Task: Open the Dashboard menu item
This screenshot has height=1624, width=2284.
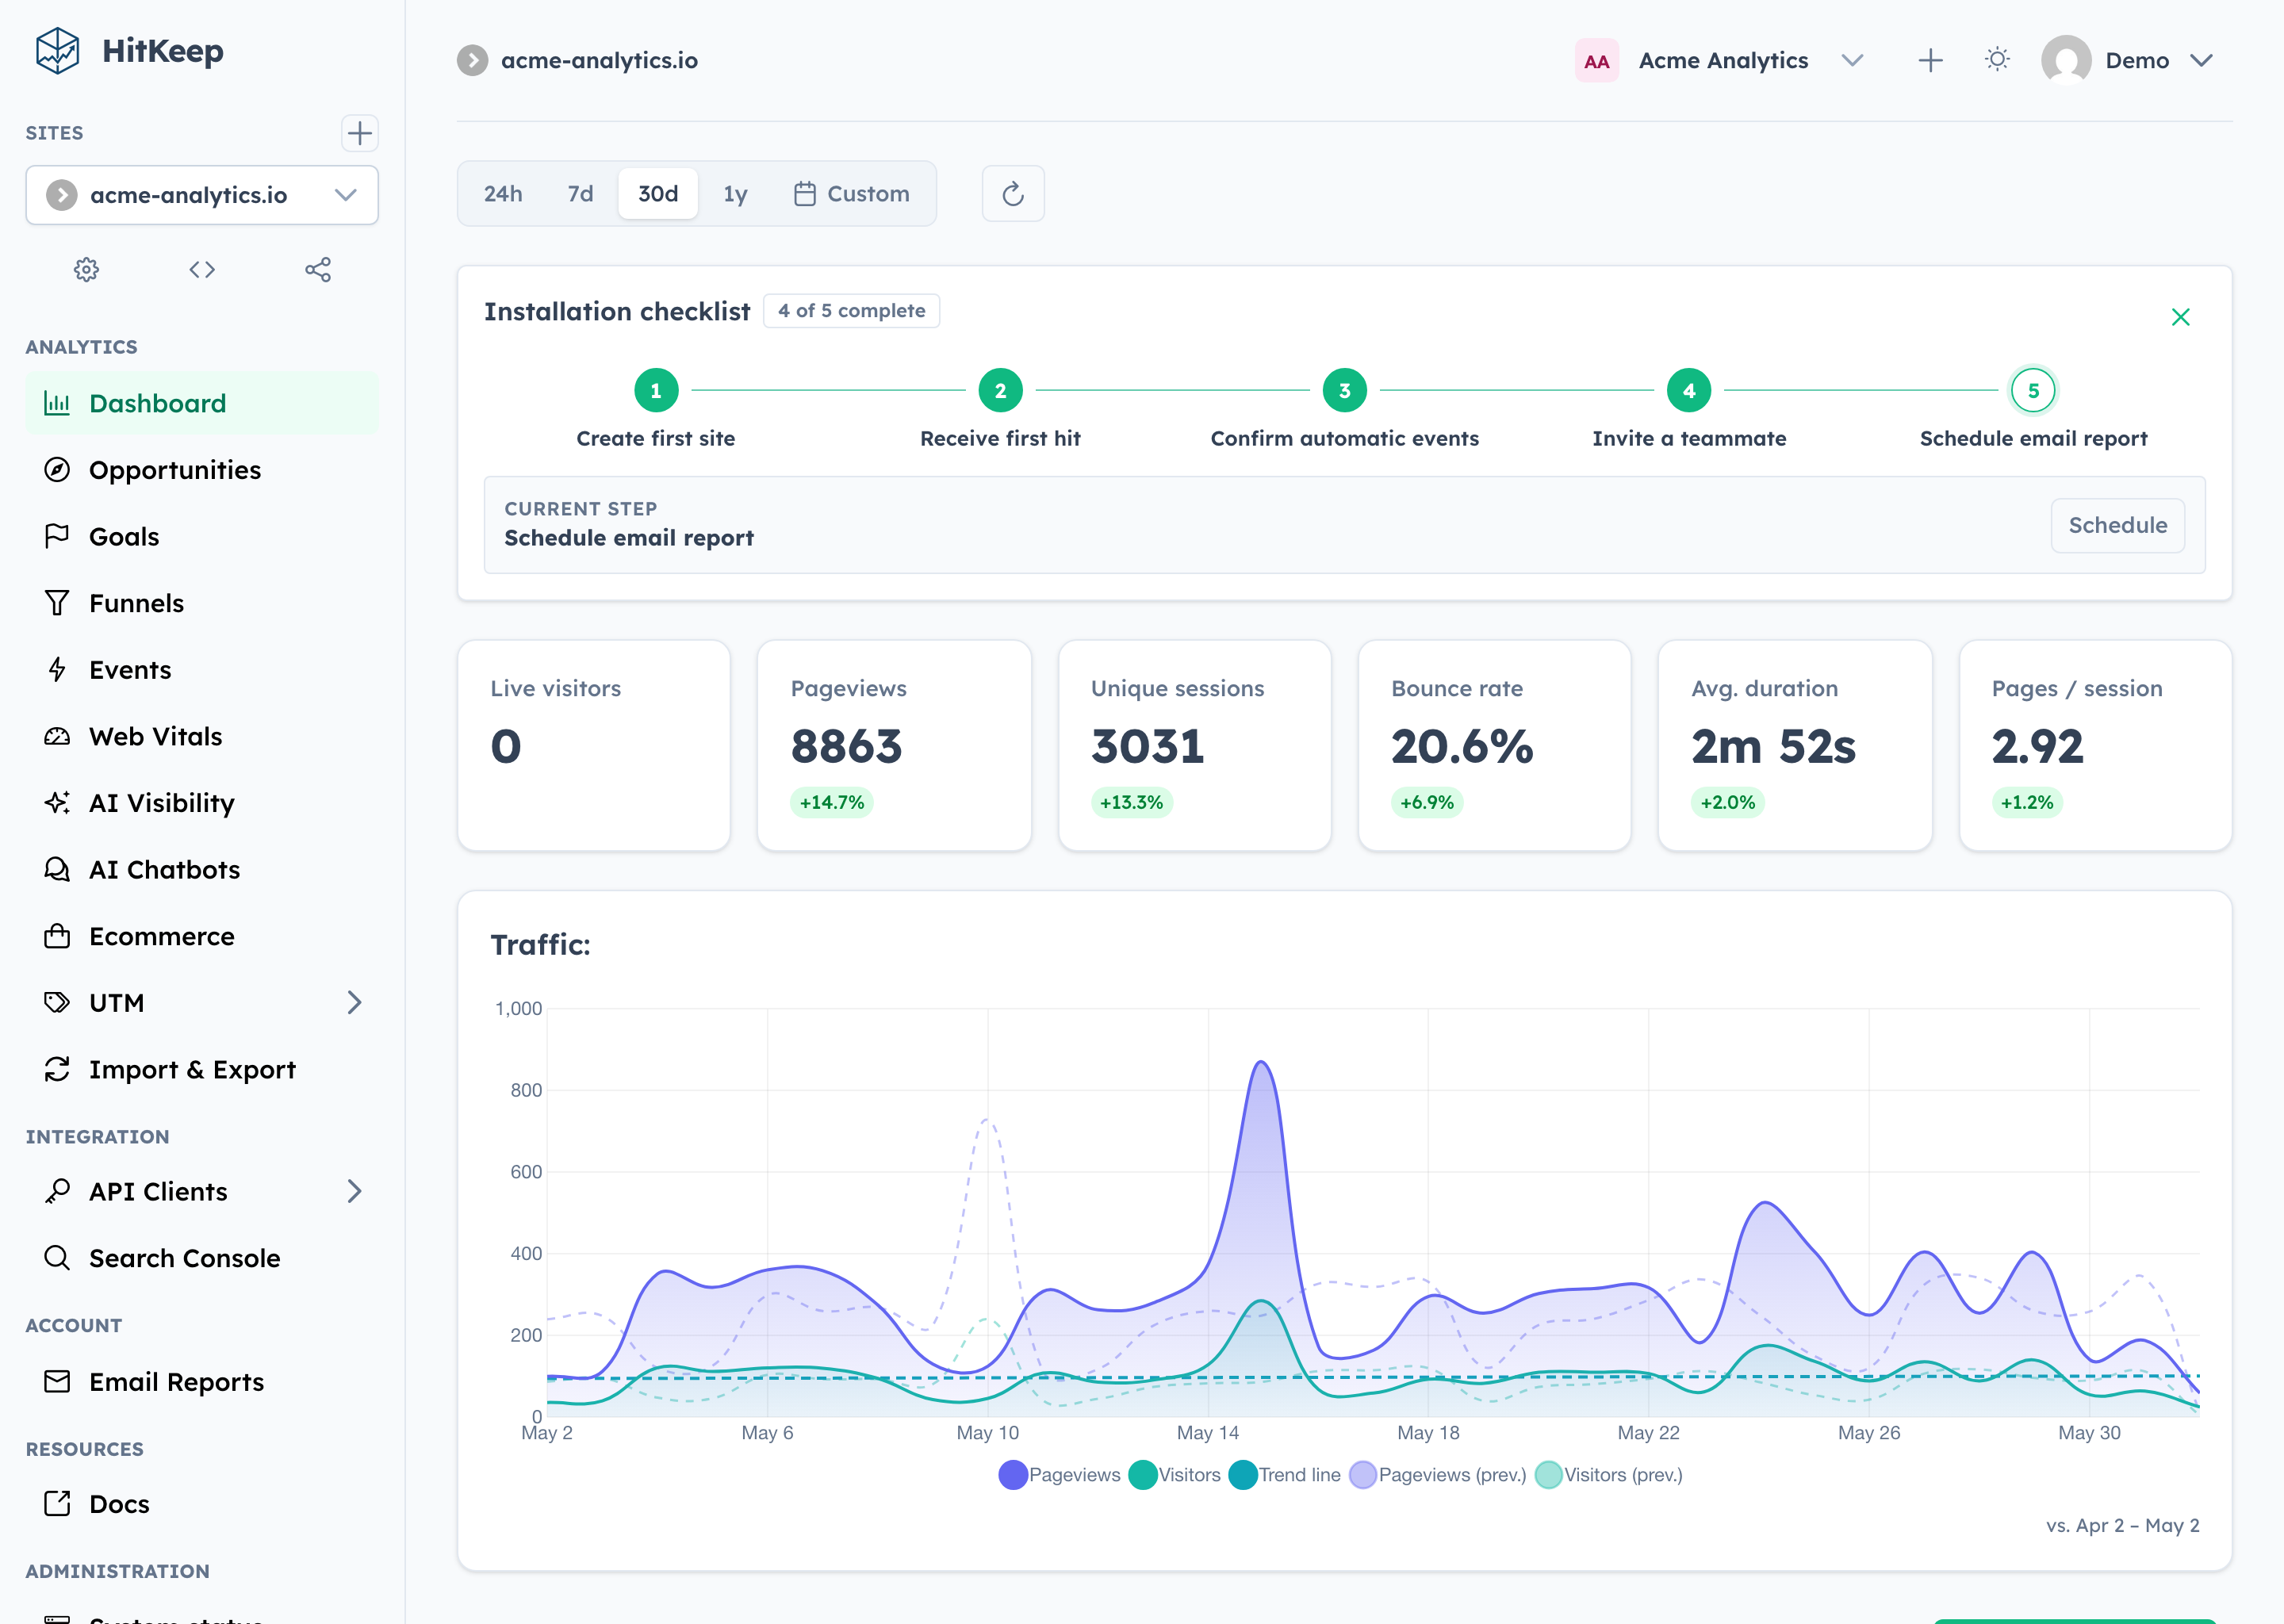Action: 202,403
